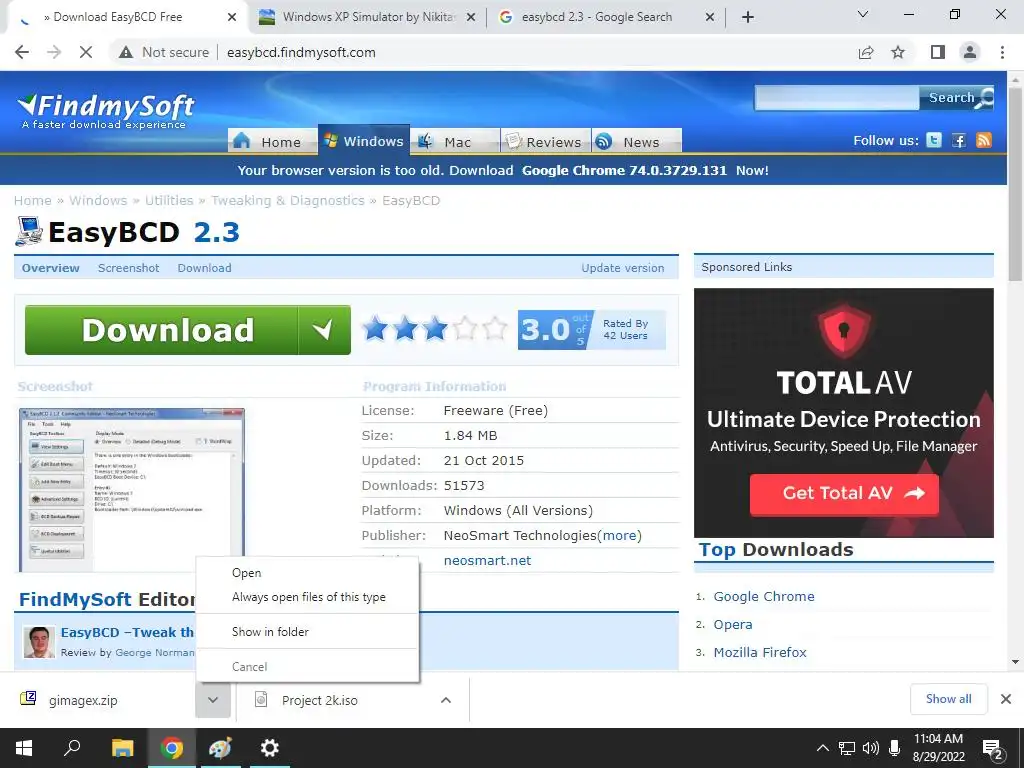Show hidden system tray icons

click(x=823, y=748)
